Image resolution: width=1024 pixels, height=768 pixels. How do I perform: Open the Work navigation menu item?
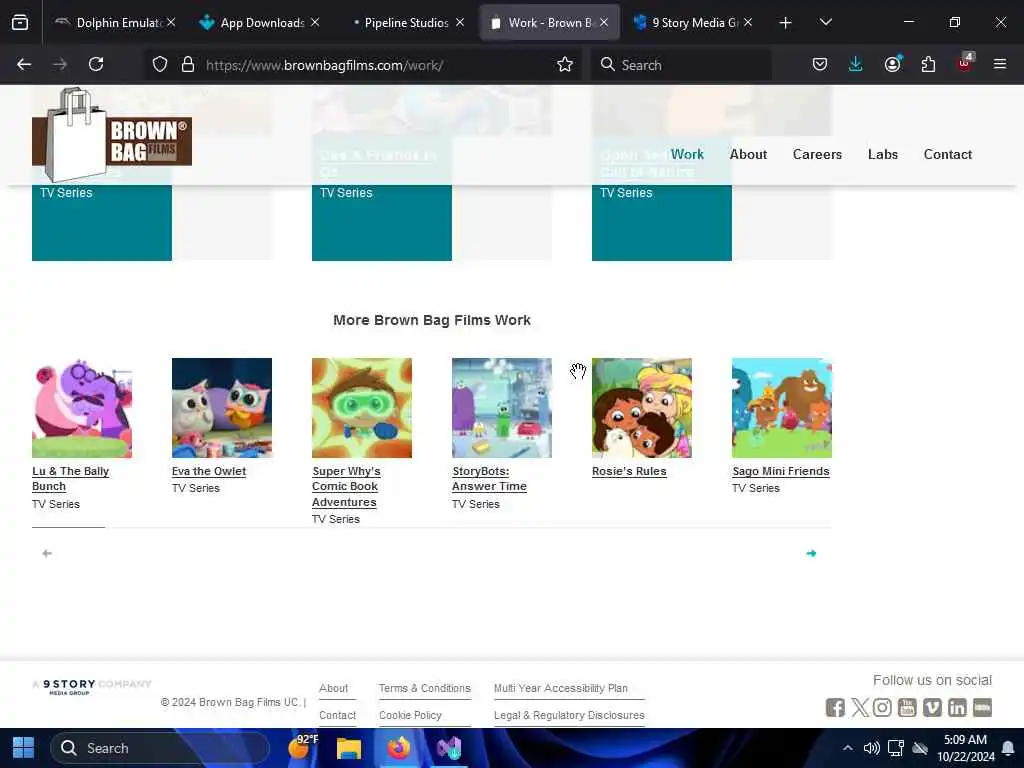click(687, 154)
